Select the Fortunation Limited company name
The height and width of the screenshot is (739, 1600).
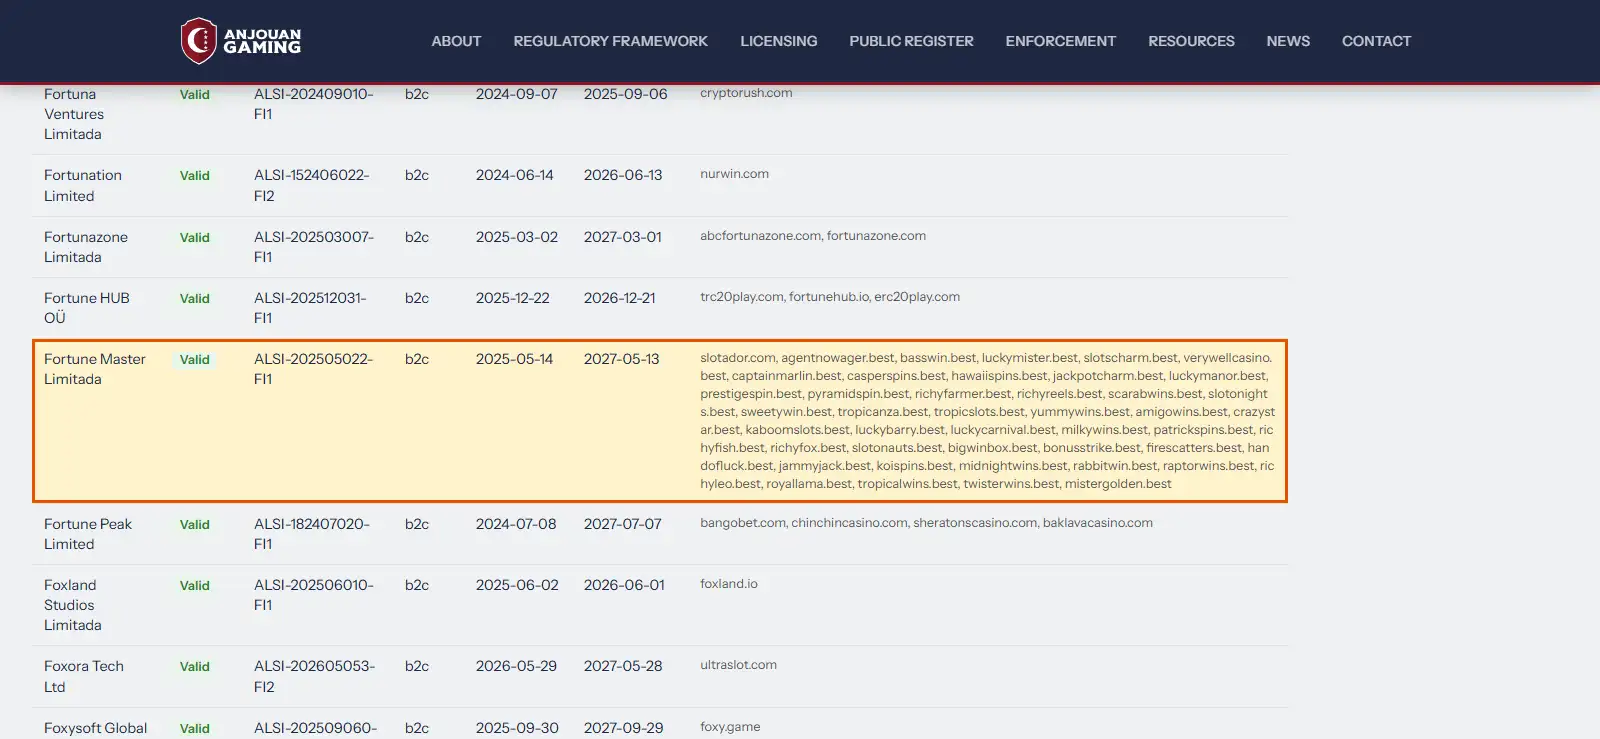tap(83, 185)
